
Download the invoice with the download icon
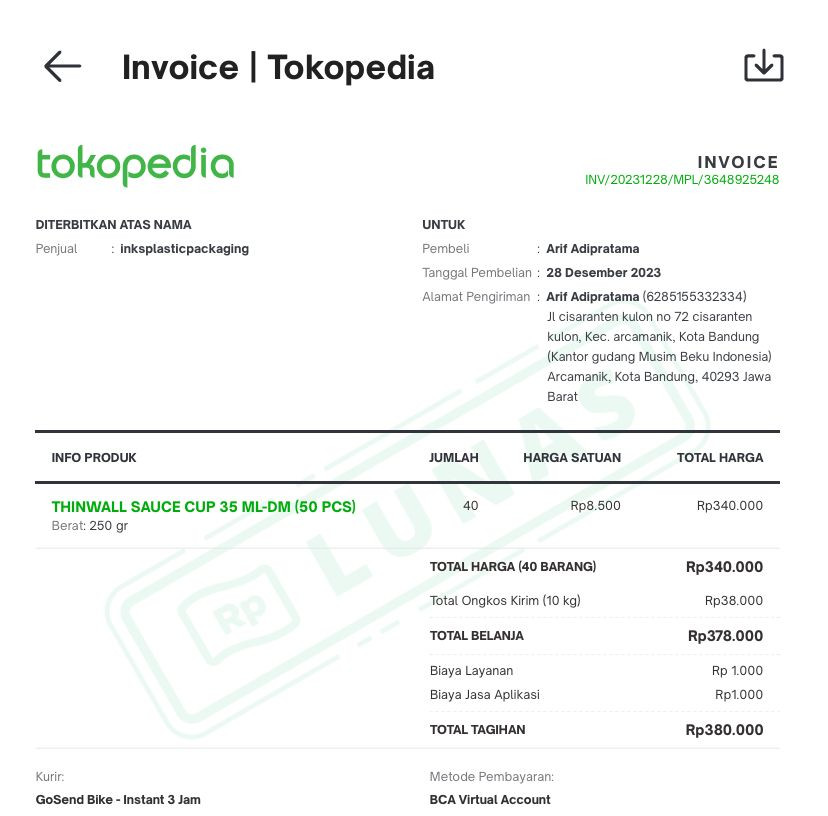tap(764, 66)
